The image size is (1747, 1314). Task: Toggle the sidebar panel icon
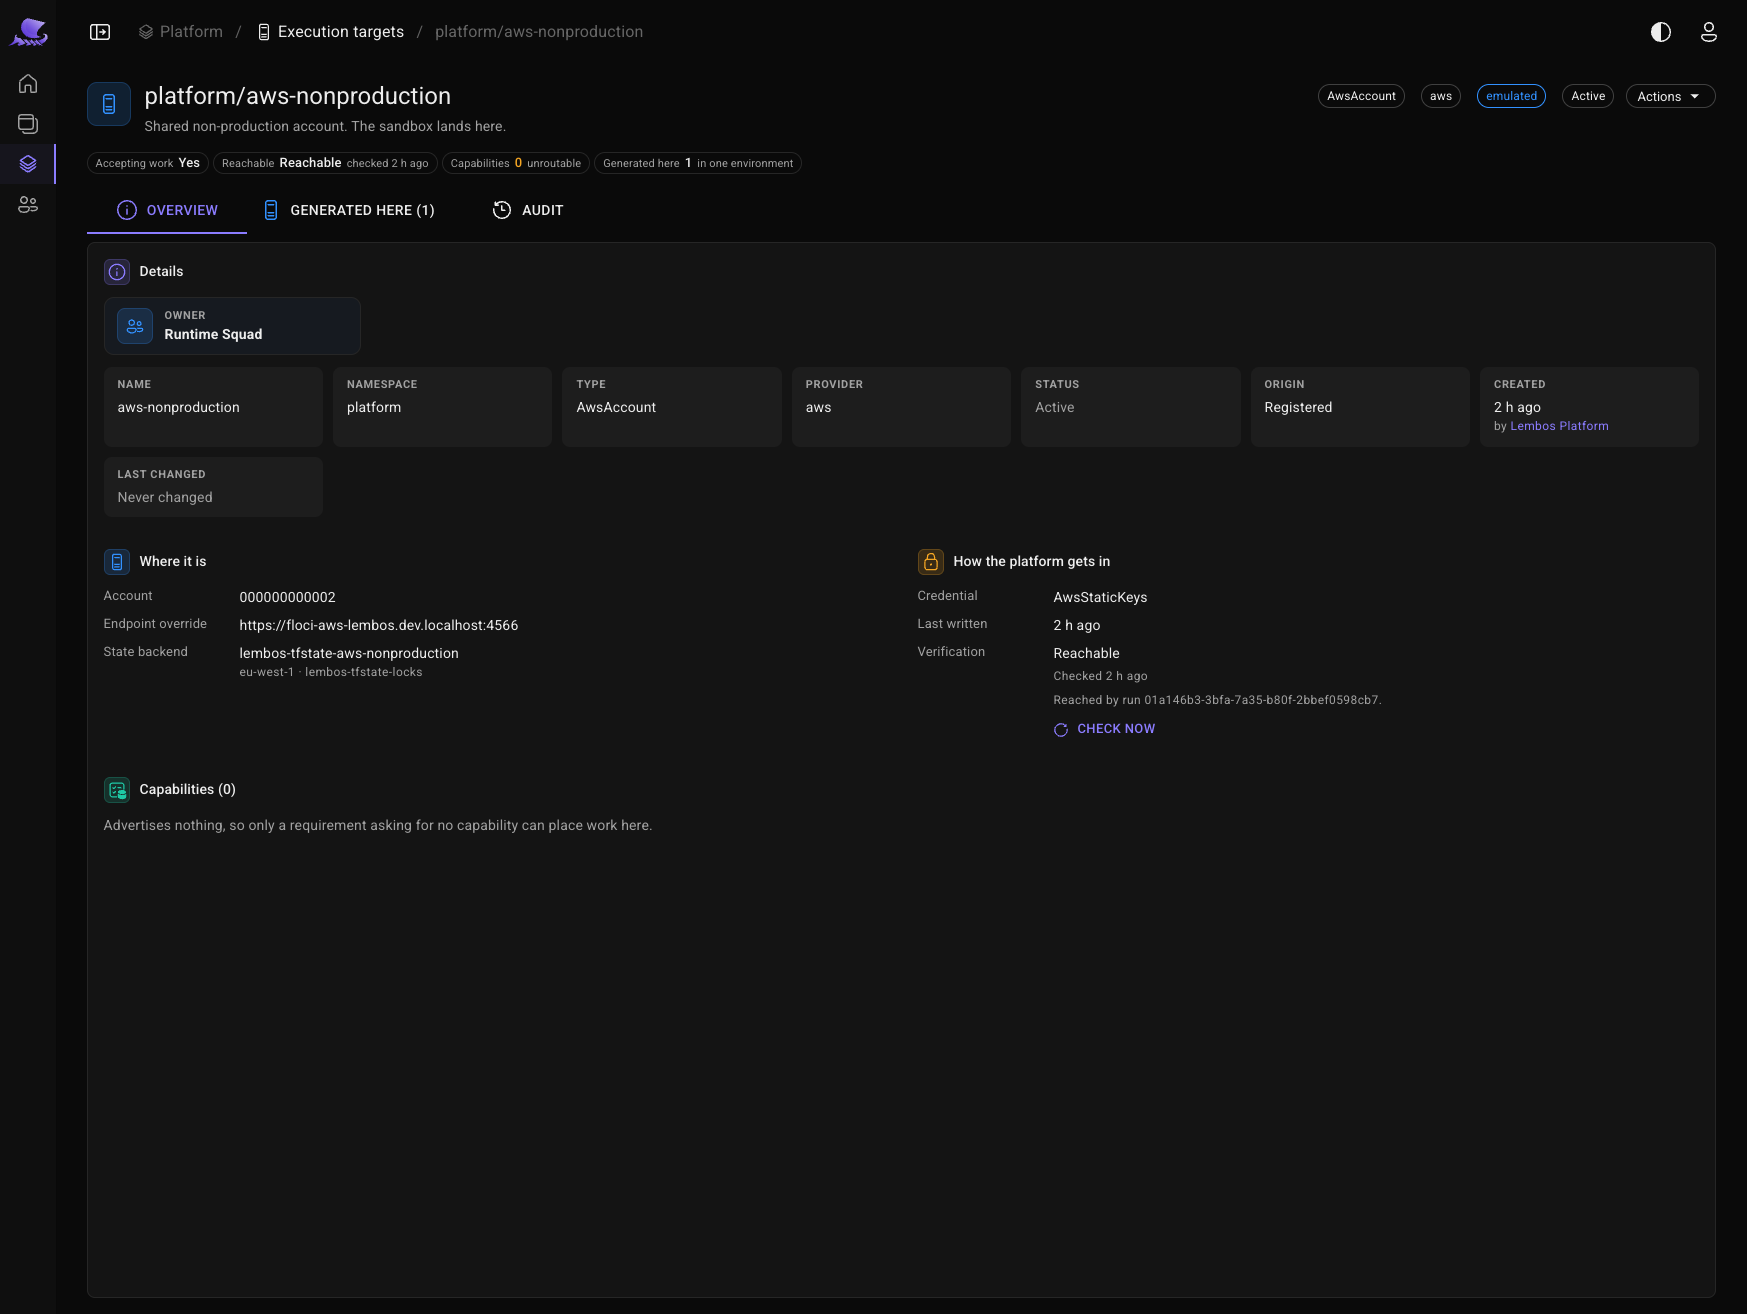click(x=100, y=32)
